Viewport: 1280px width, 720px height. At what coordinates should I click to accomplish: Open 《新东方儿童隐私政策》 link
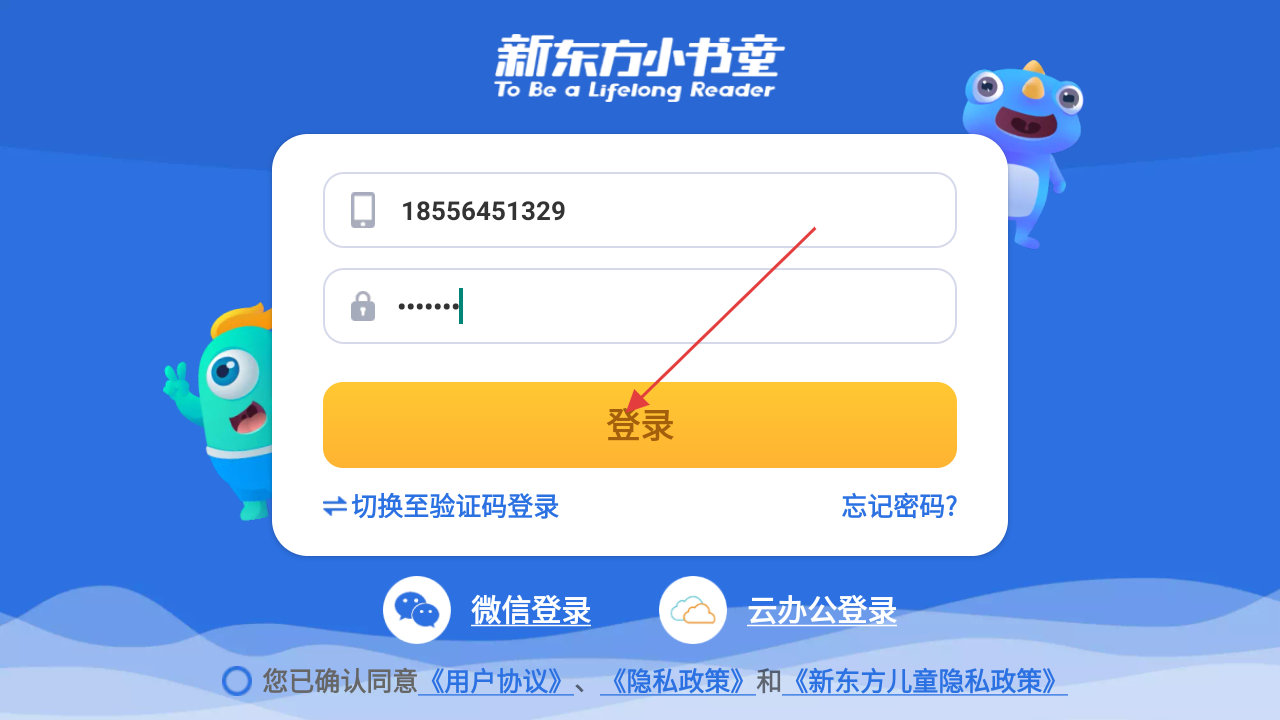925,682
